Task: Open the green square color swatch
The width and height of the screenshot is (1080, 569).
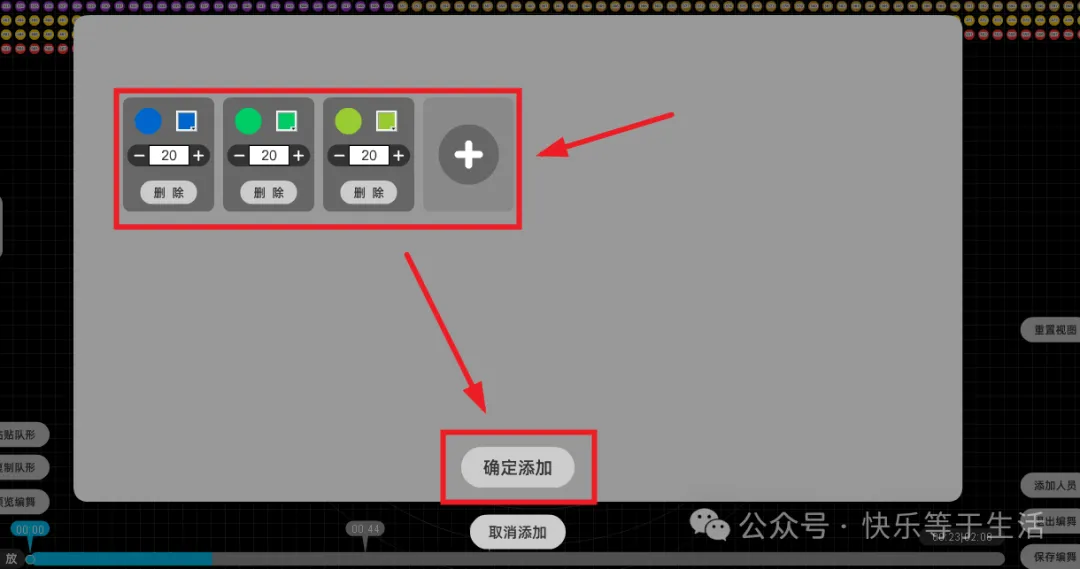Action: click(287, 121)
